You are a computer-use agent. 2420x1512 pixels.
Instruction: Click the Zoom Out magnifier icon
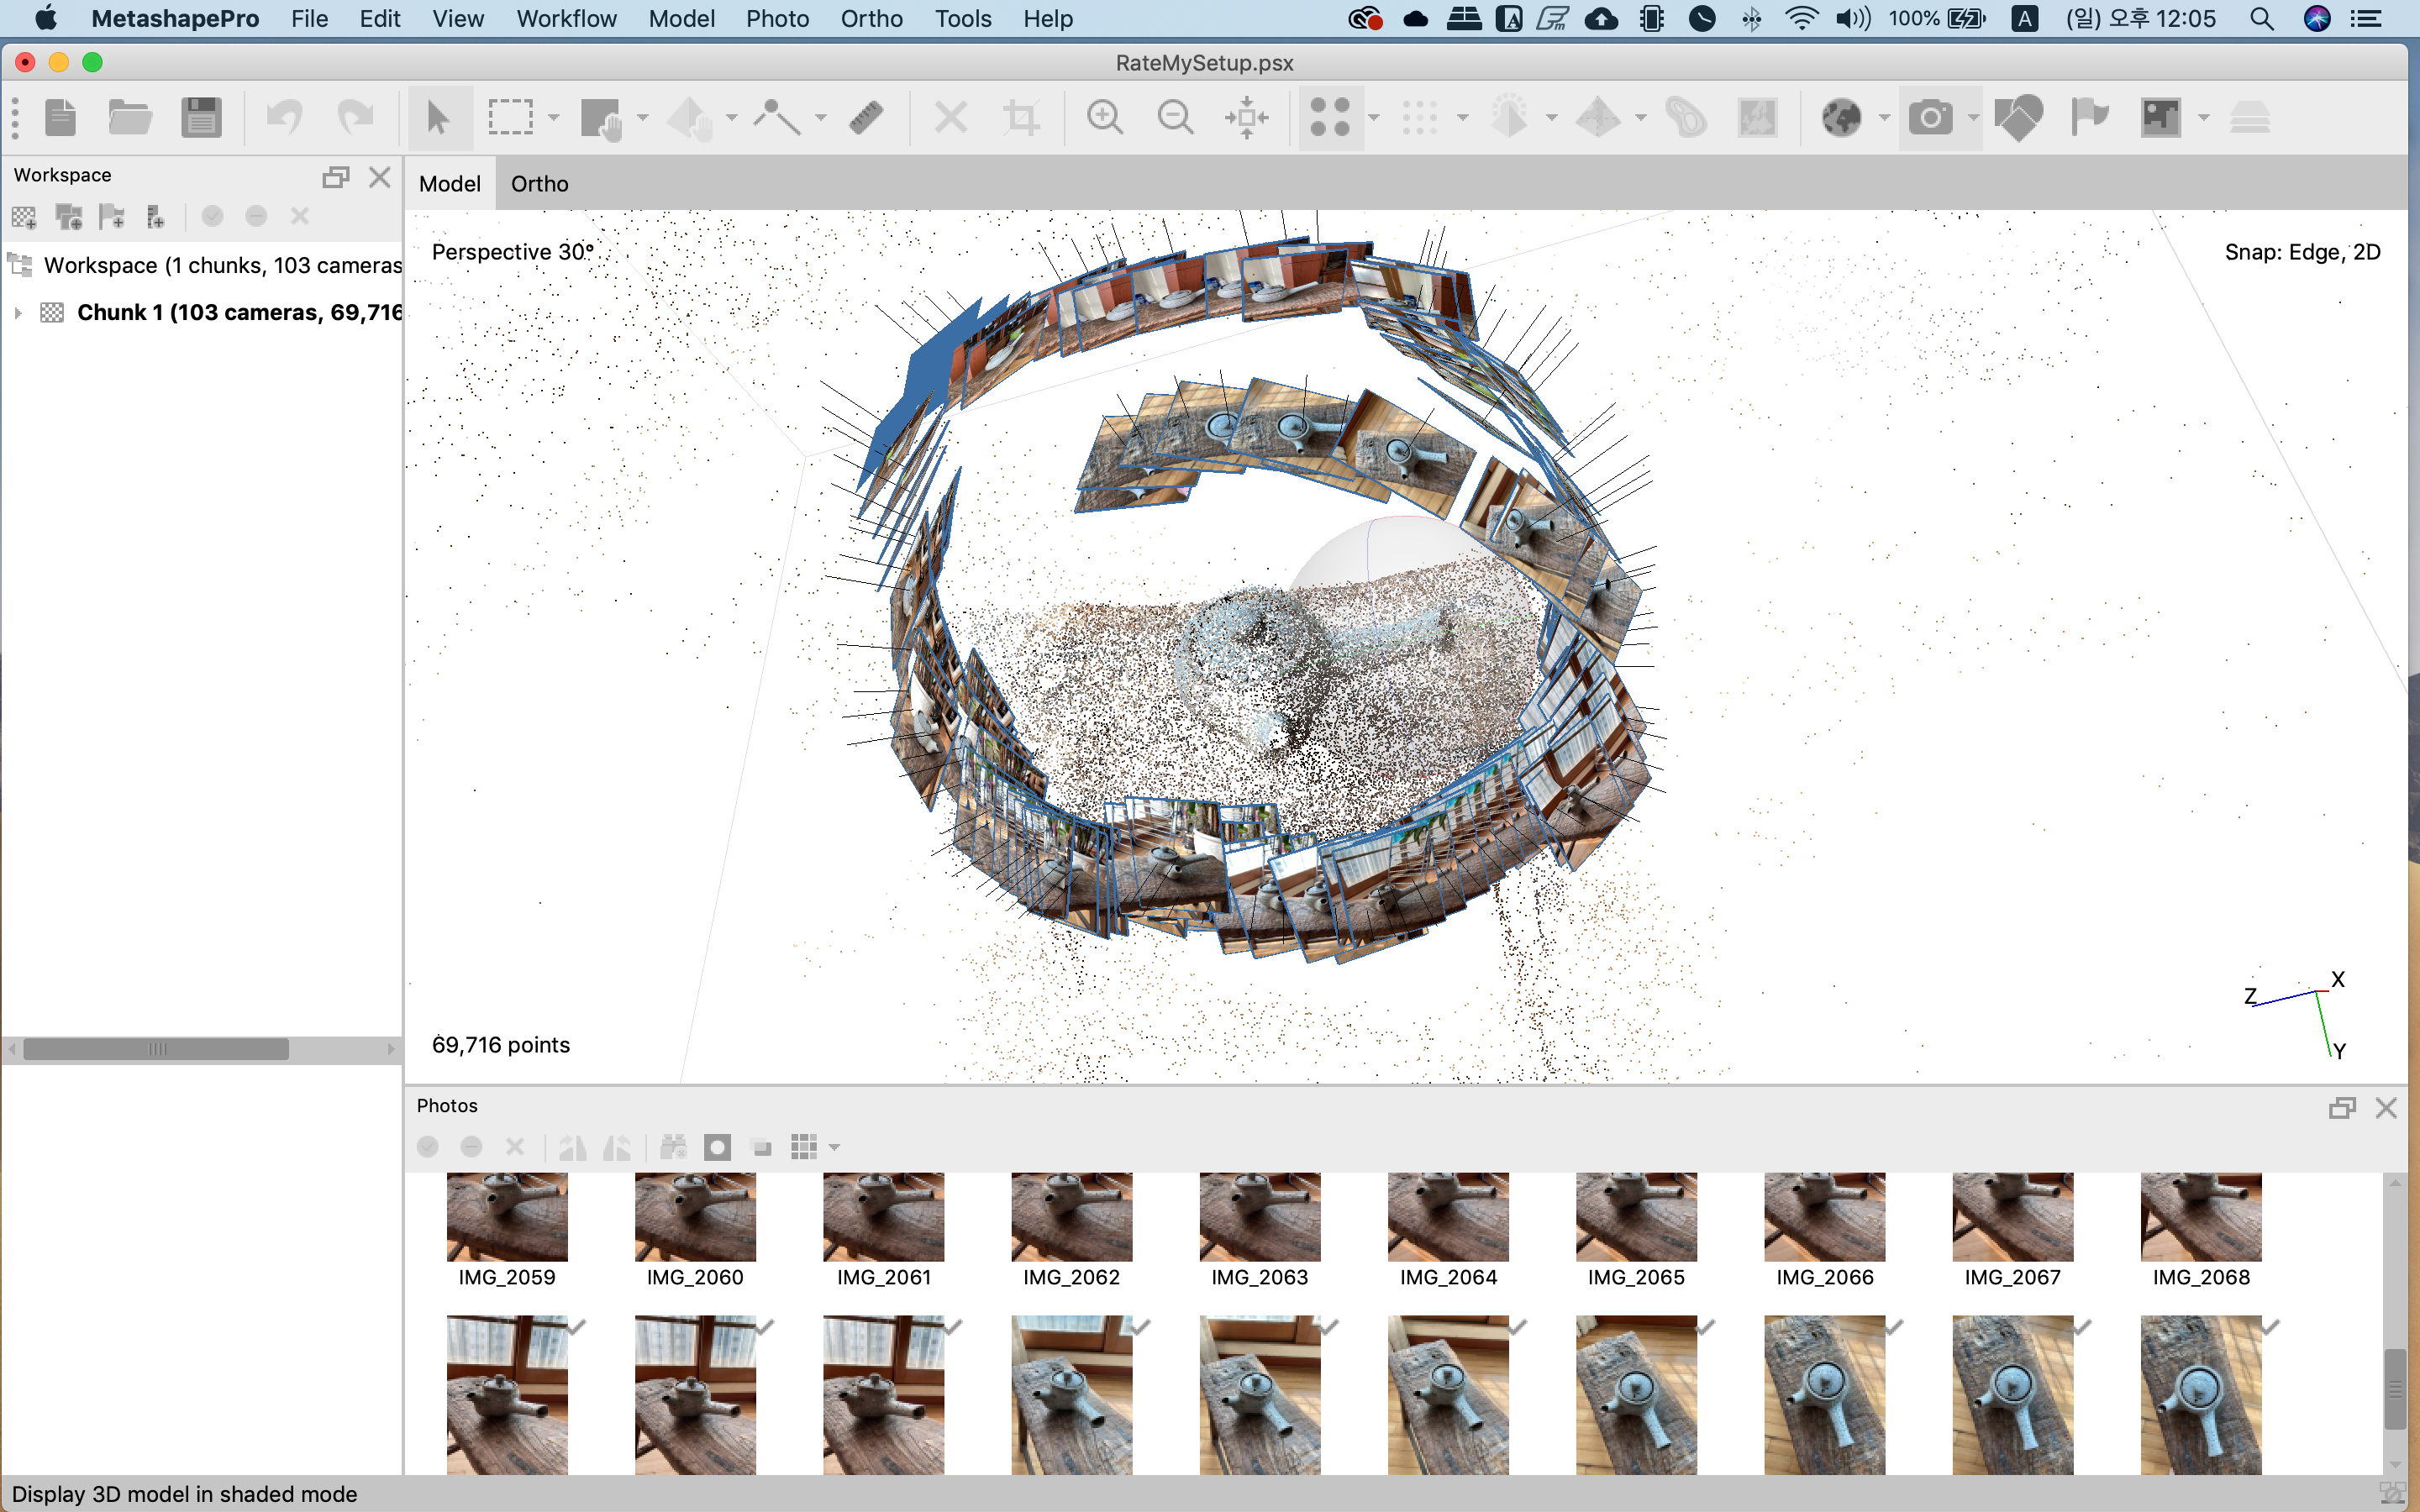pyautogui.click(x=1175, y=118)
